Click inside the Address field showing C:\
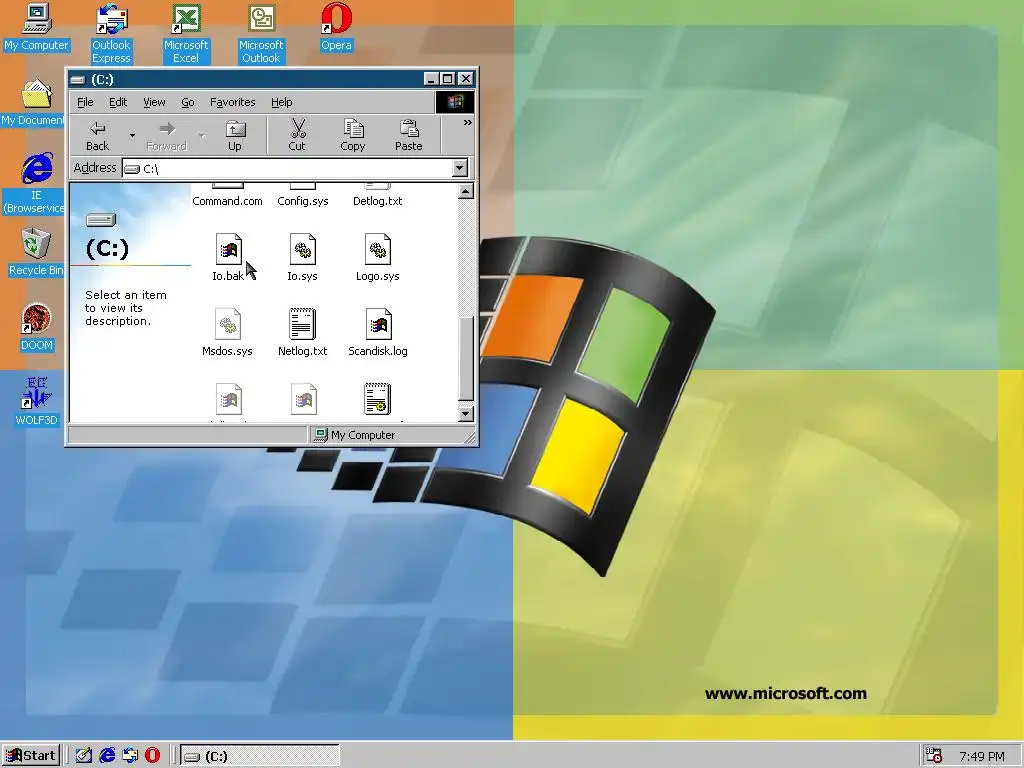The width and height of the screenshot is (1024, 768). (287, 168)
